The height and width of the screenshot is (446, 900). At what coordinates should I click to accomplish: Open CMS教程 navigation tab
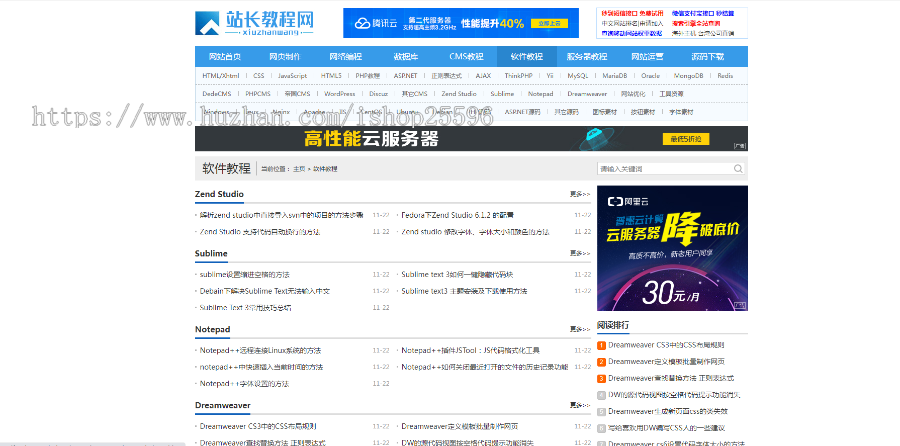tap(466, 57)
